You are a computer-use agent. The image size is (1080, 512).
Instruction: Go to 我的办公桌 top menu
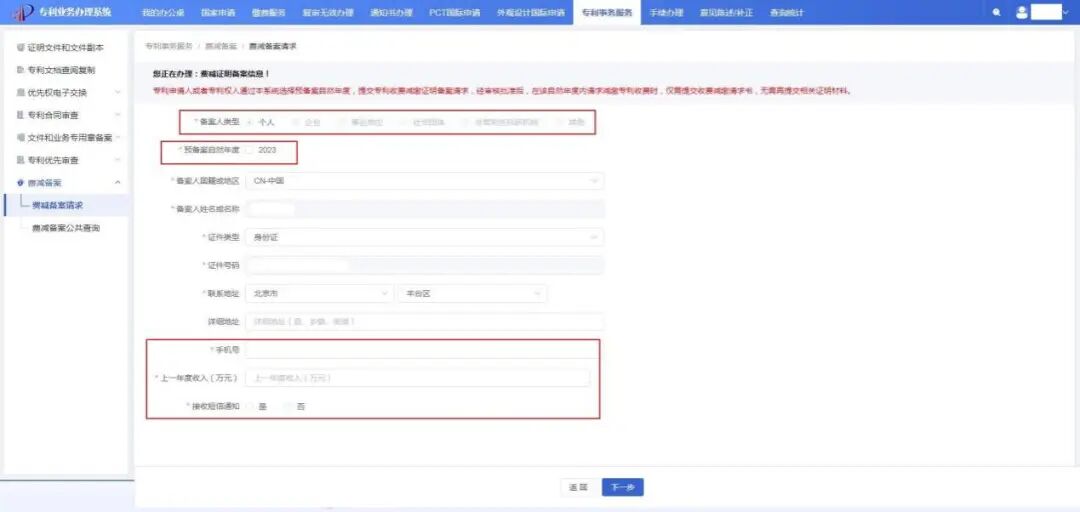(163, 12)
